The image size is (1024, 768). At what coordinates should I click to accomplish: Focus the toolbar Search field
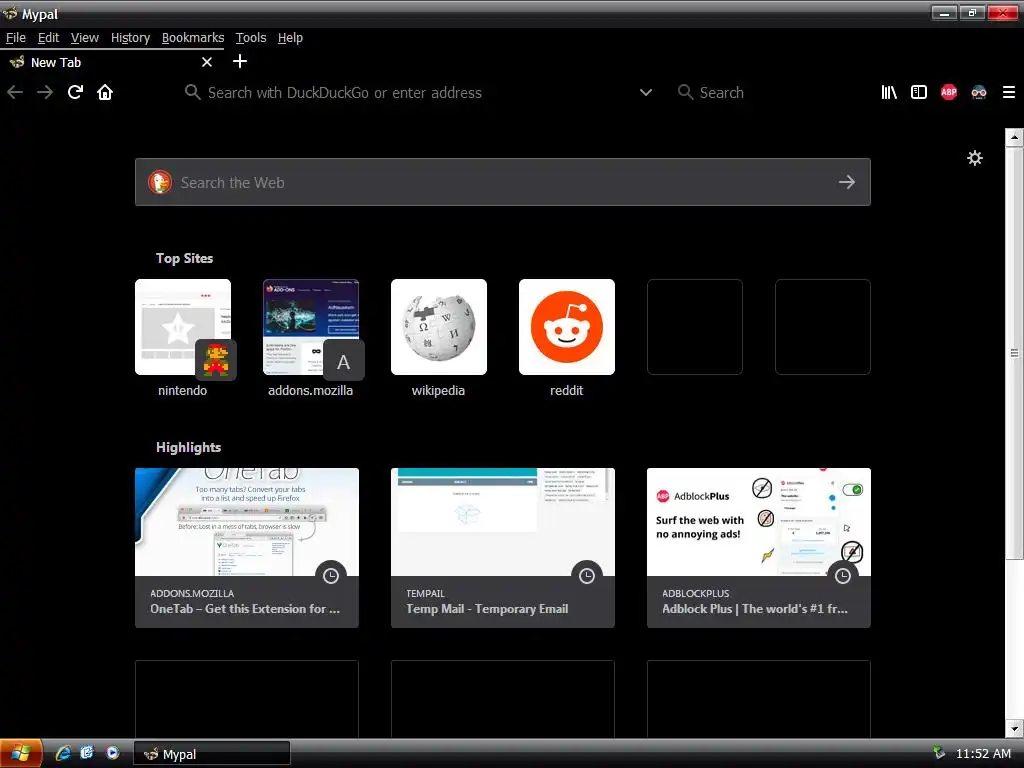tap(771, 92)
